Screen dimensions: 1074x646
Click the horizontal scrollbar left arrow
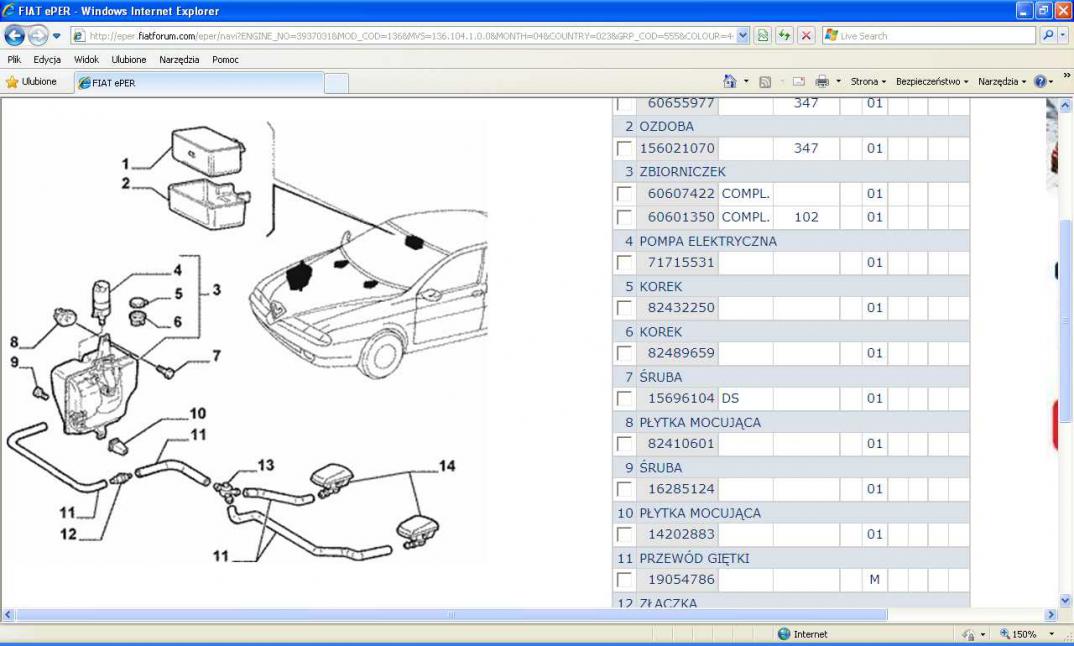coord(8,614)
